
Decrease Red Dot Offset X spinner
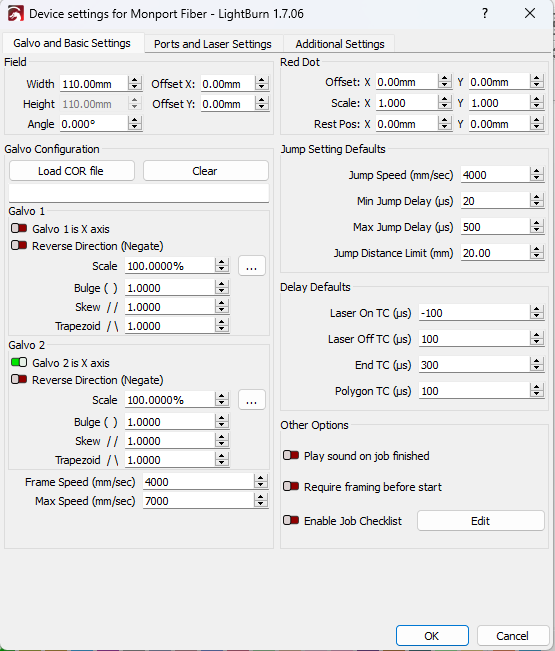pyautogui.click(x=445, y=85)
